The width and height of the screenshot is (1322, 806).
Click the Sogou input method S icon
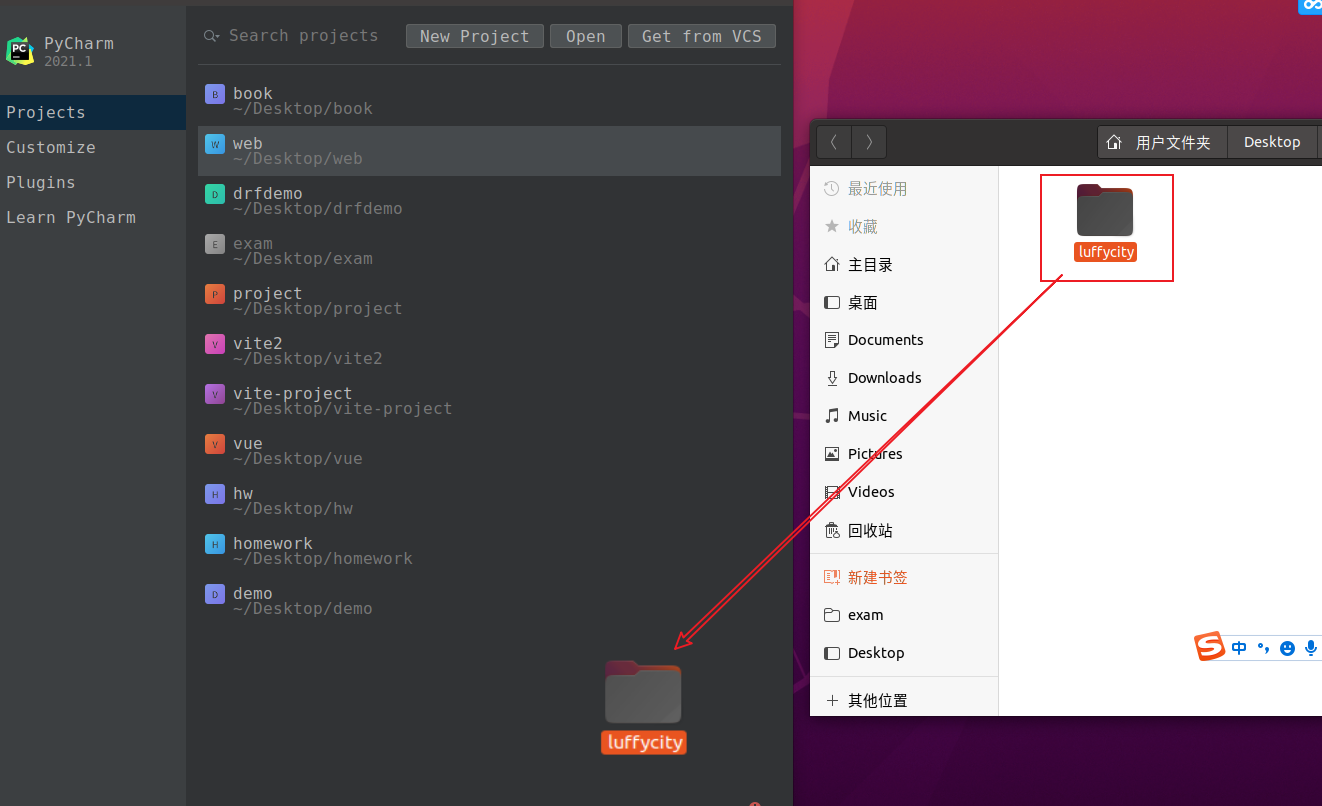tap(1210, 647)
